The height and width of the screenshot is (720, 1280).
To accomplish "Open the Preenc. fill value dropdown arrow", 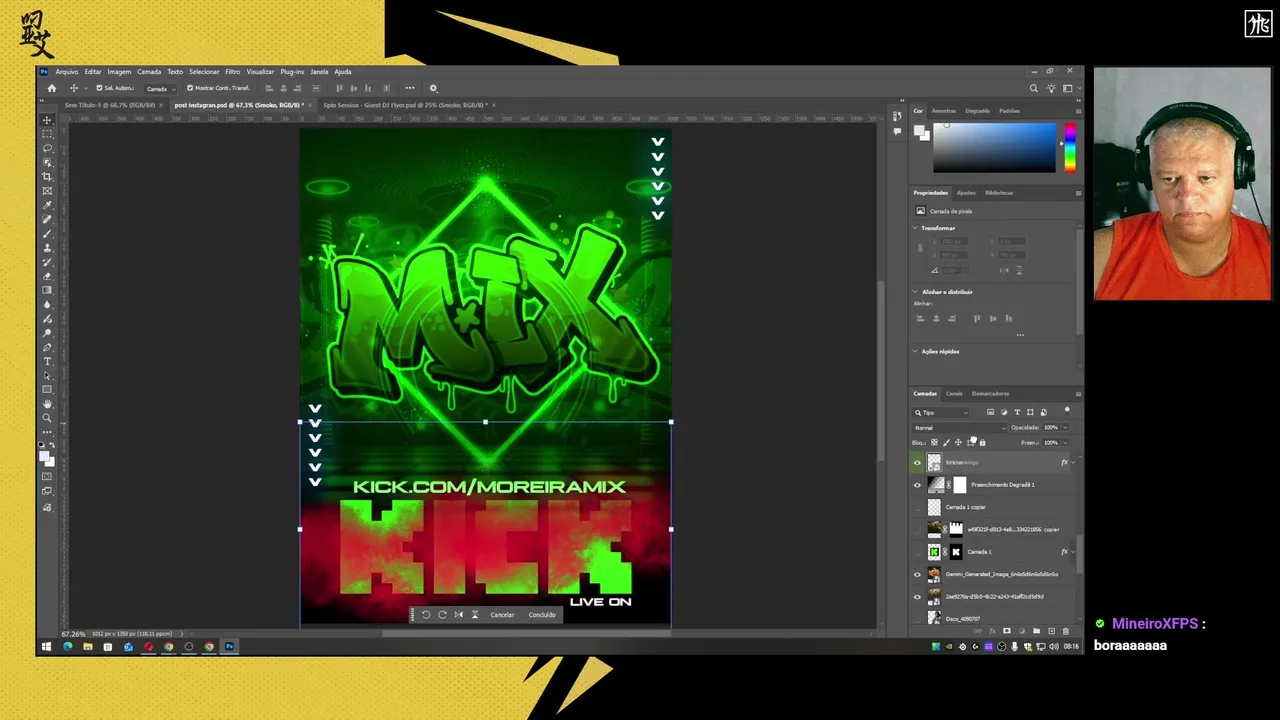I will (1065, 442).
